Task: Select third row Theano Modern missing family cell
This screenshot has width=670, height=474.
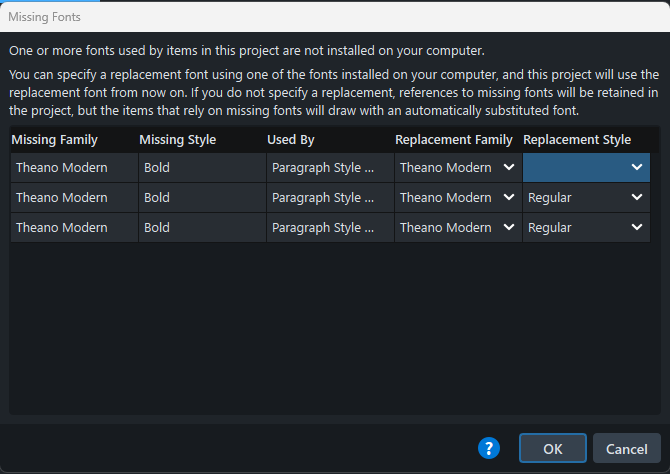Action: [62, 228]
